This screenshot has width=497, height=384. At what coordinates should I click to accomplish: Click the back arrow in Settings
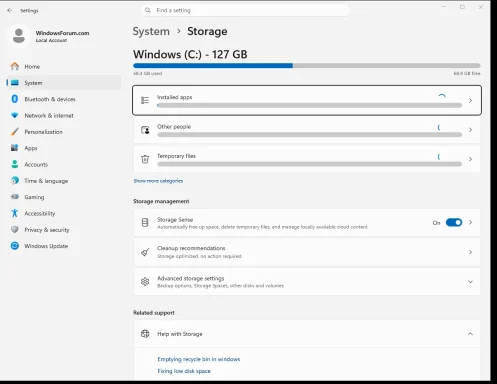point(9,10)
